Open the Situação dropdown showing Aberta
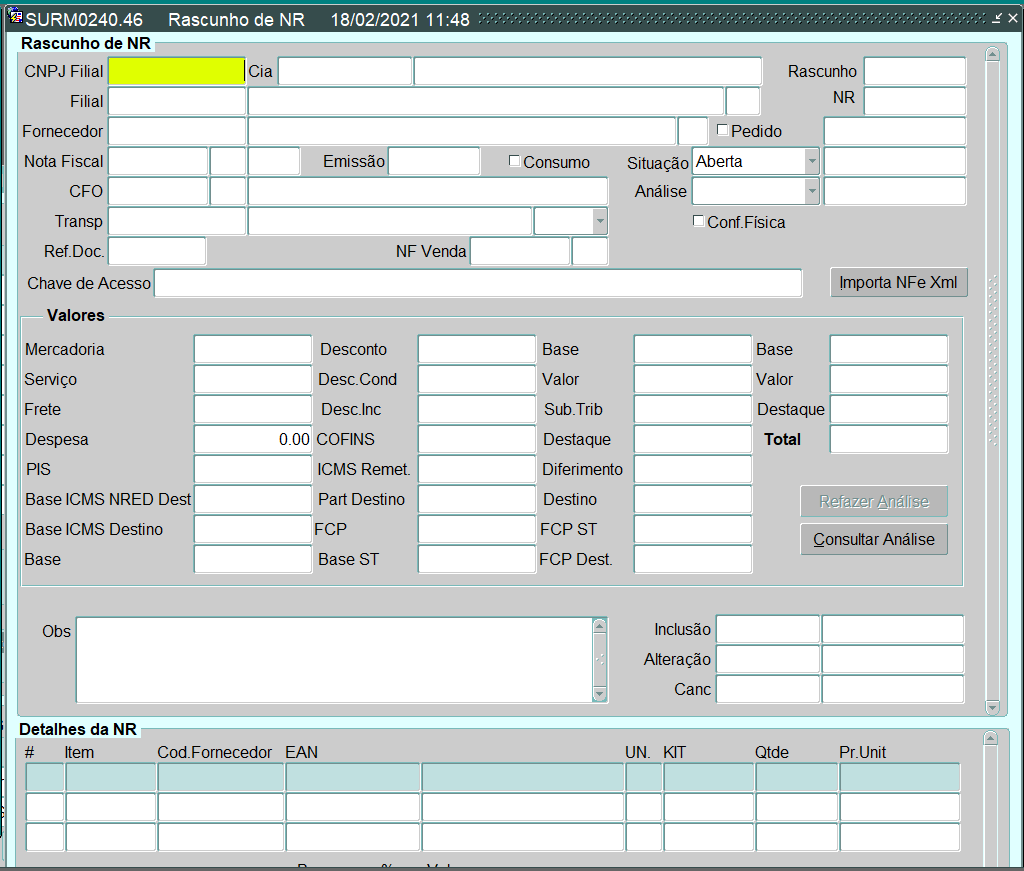This screenshot has width=1024, height=871. (x=812, y=161)
